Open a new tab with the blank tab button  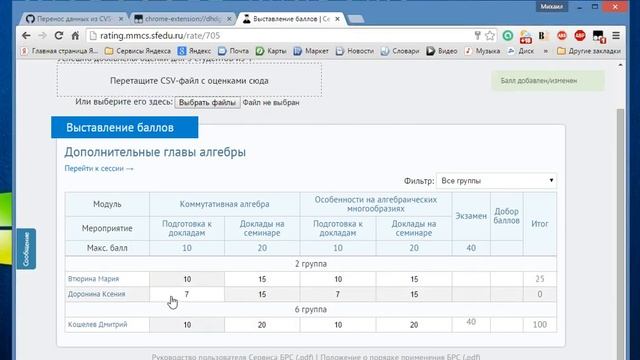tap(356, 19)
